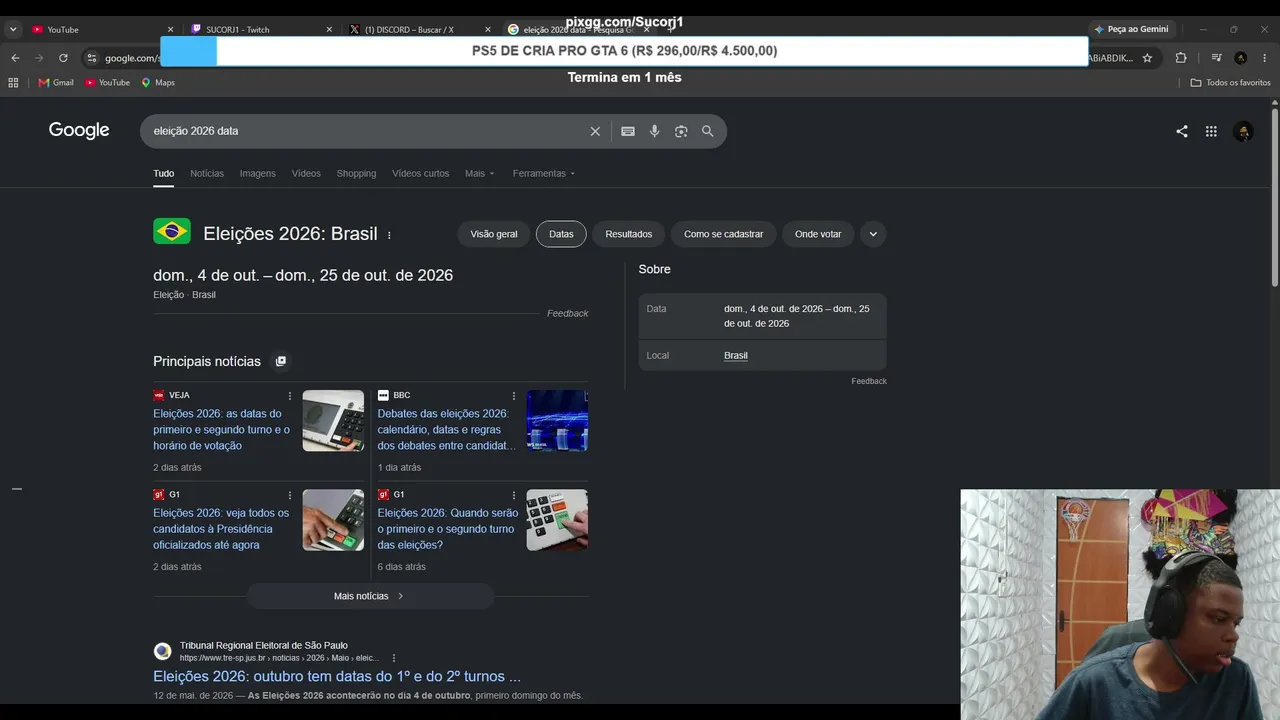Expand the Mais search filter dropdown
Image resolution: width=1280 pixels, height=720 pixels.
480,174
